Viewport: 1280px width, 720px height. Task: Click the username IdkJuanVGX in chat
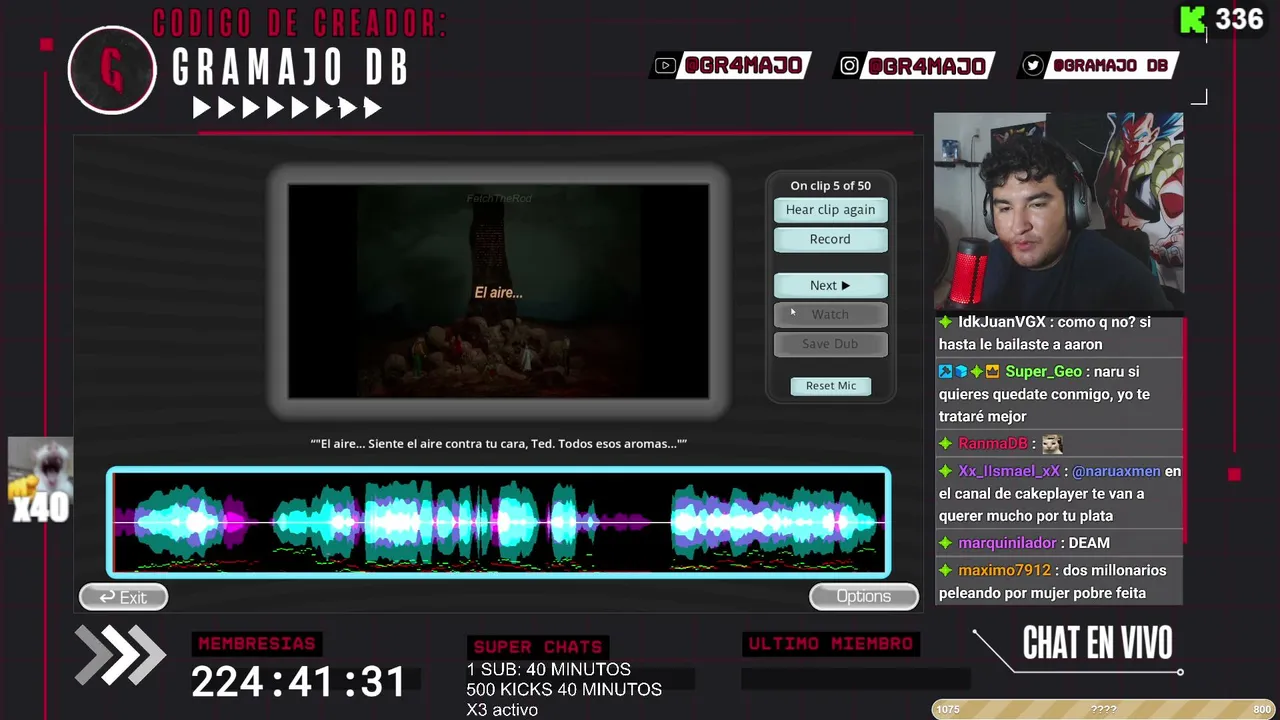click(1001, 322)
